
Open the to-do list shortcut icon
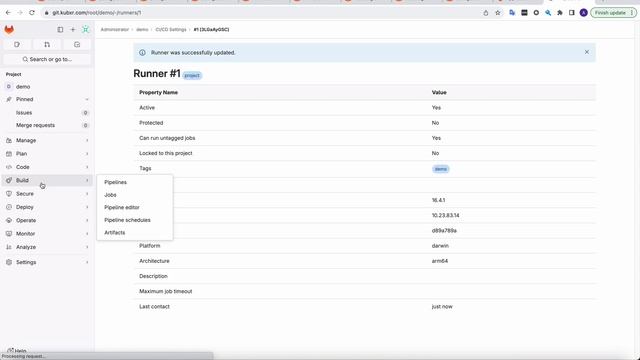pyautogui.click(x=77, y=44)
